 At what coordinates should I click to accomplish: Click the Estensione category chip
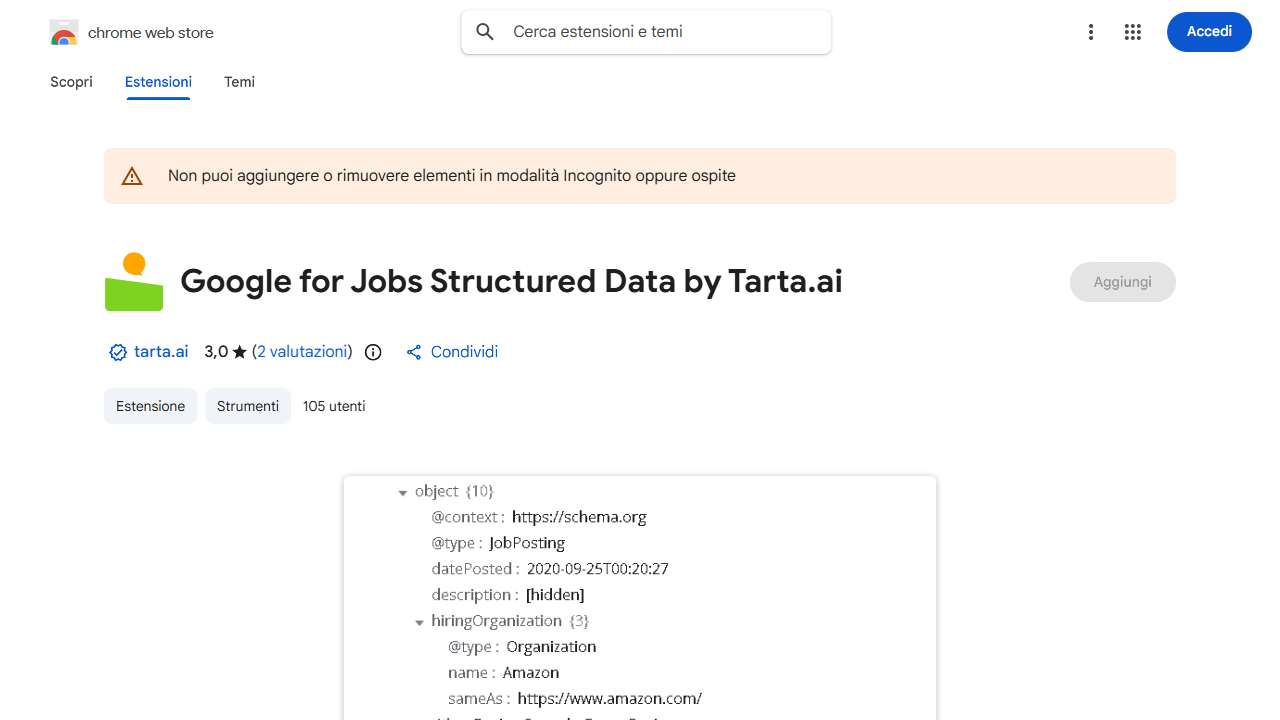pos(150,406)
